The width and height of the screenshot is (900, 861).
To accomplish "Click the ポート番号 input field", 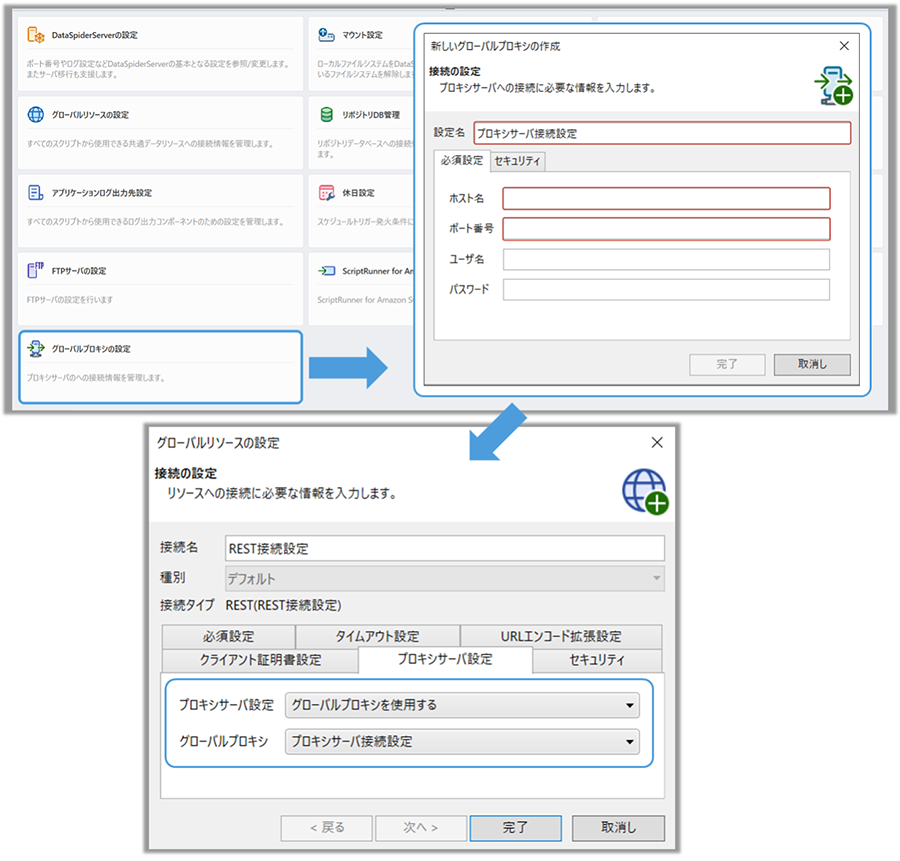I will (x=666, y=229).
